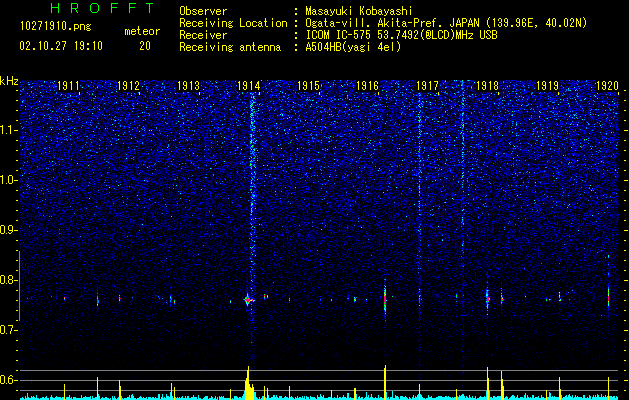The width and height of the screenshot is (629, 400).
Task: Click the strong meteor echo just after 1916
Action: point(385,299)
